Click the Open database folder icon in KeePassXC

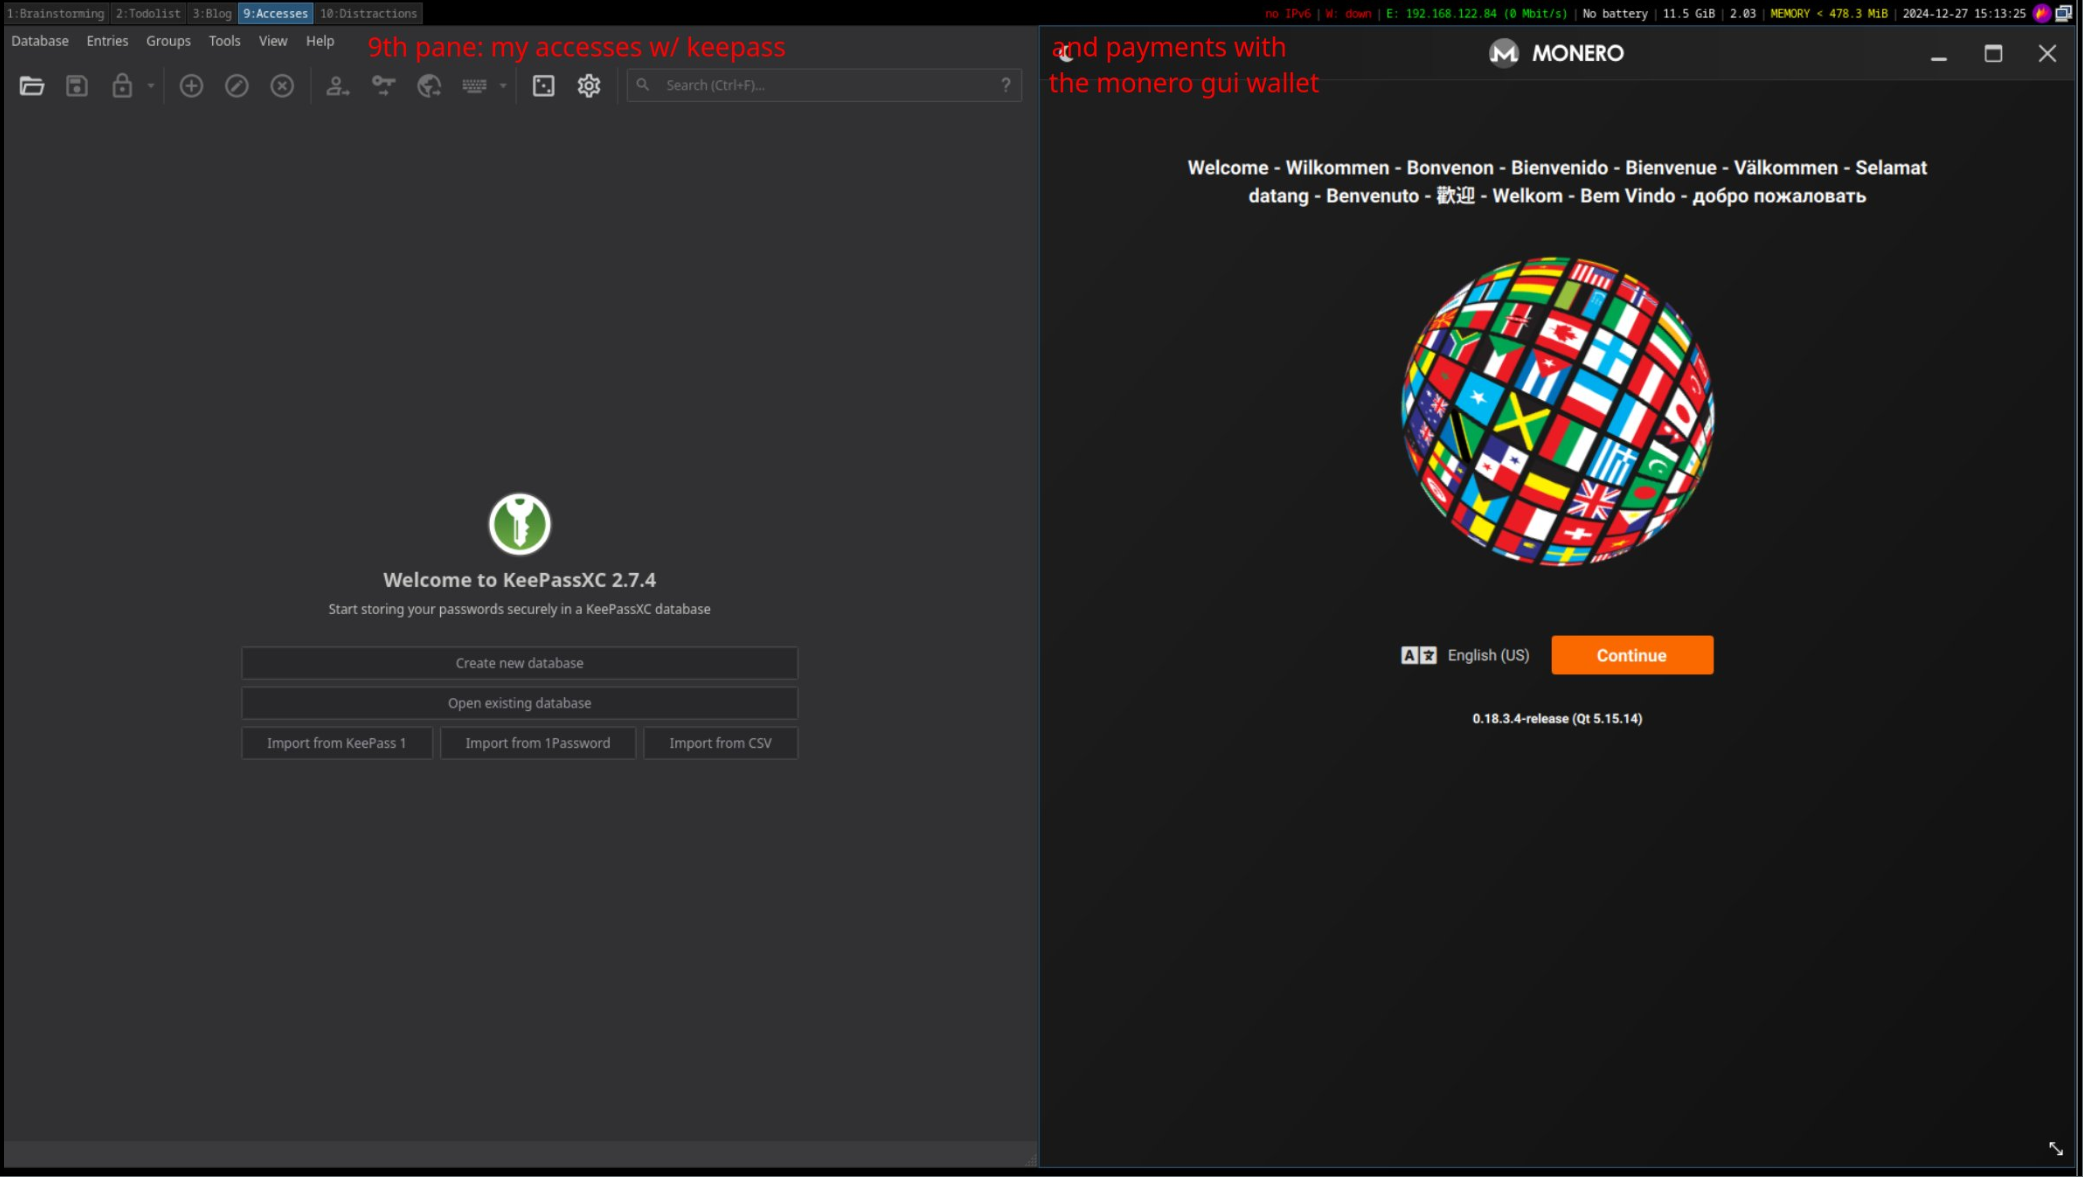click(x=31, y=86)
